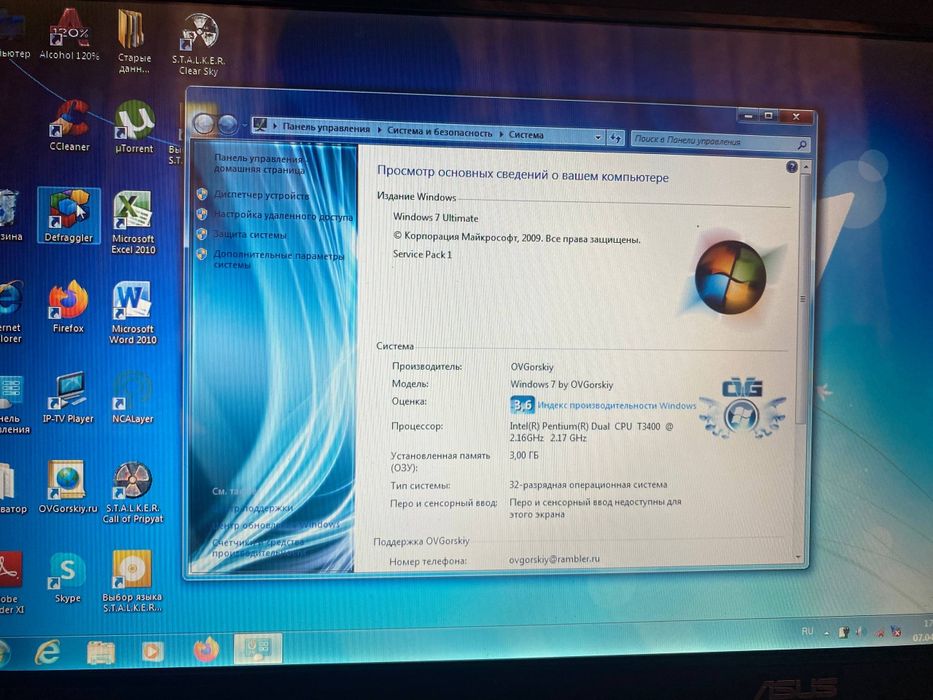Open the Старые данные folder icon
Image resolution: width=933 pixels, height=700 pixels.
pos(133,40)
